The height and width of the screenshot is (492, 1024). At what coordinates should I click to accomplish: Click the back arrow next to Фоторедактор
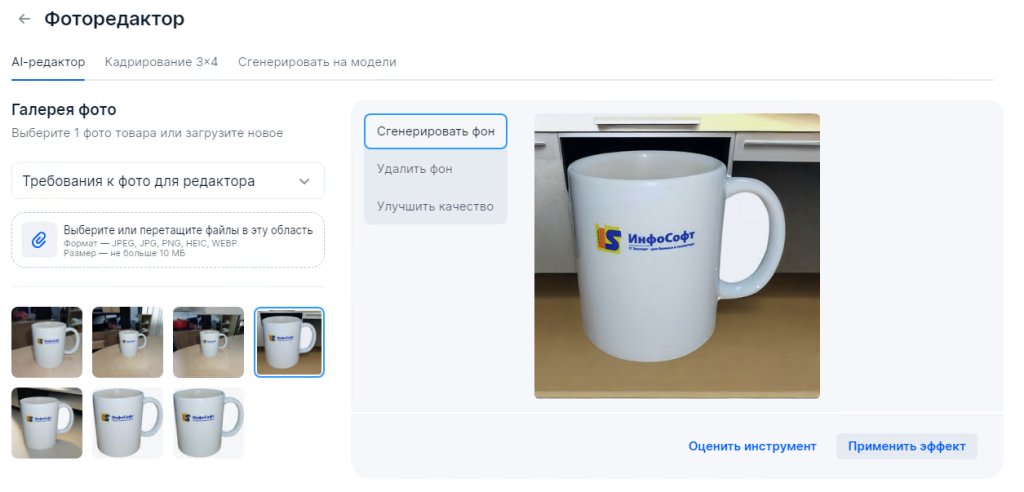[x=24, y=19]
